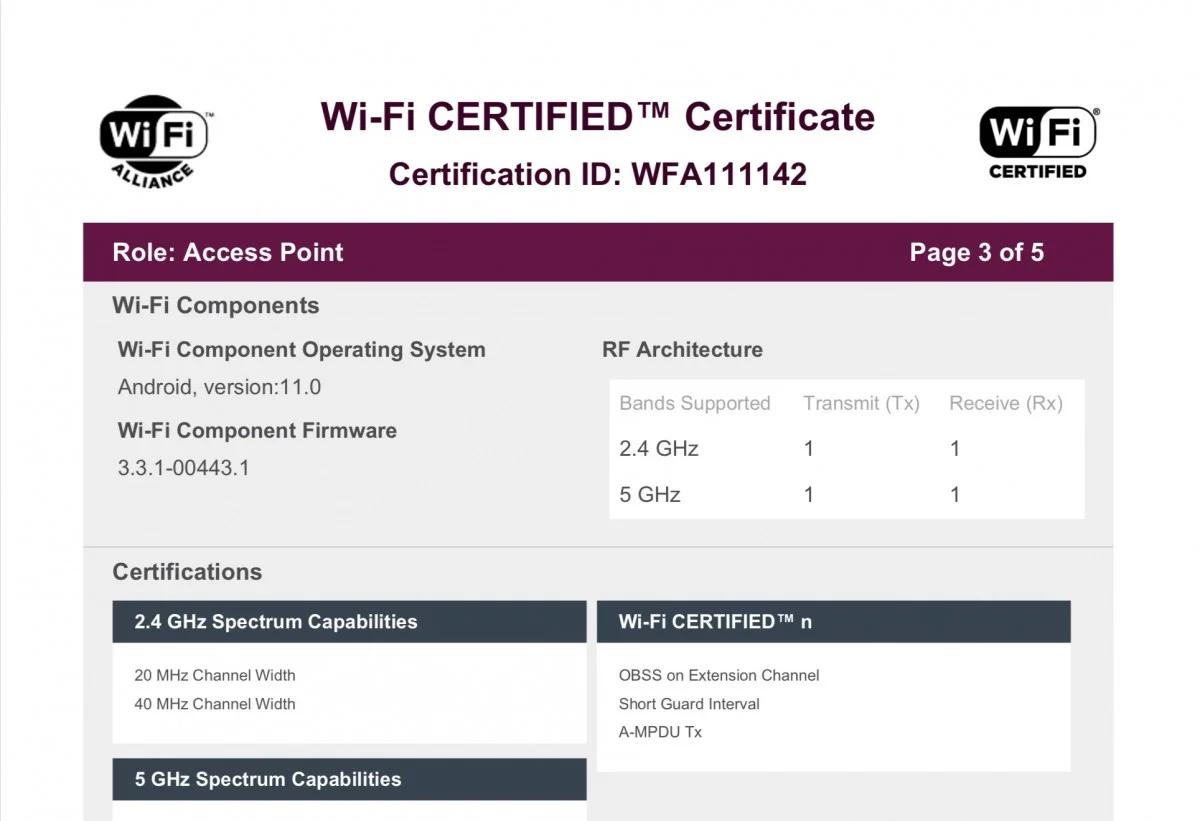Screen dimensions: 1200x821
Task: Click 2.4 GHz Spectrum Capabilities header
Action: pyautogui.click(x=349, y=622)
